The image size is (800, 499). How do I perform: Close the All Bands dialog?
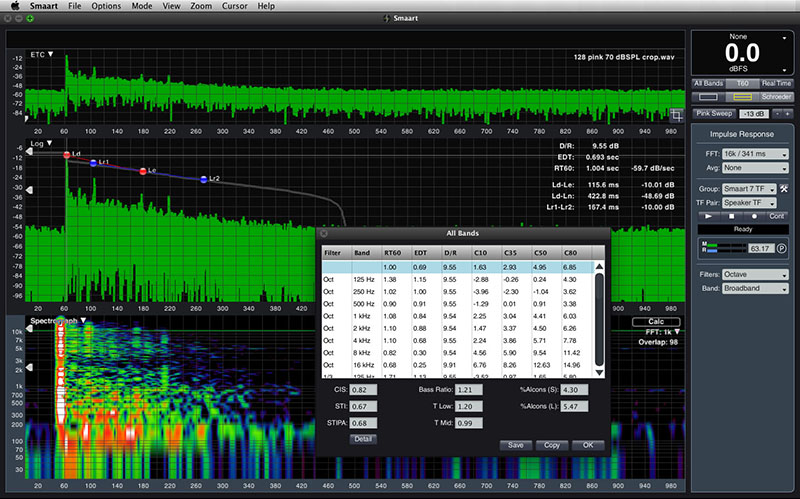point(323,233)
